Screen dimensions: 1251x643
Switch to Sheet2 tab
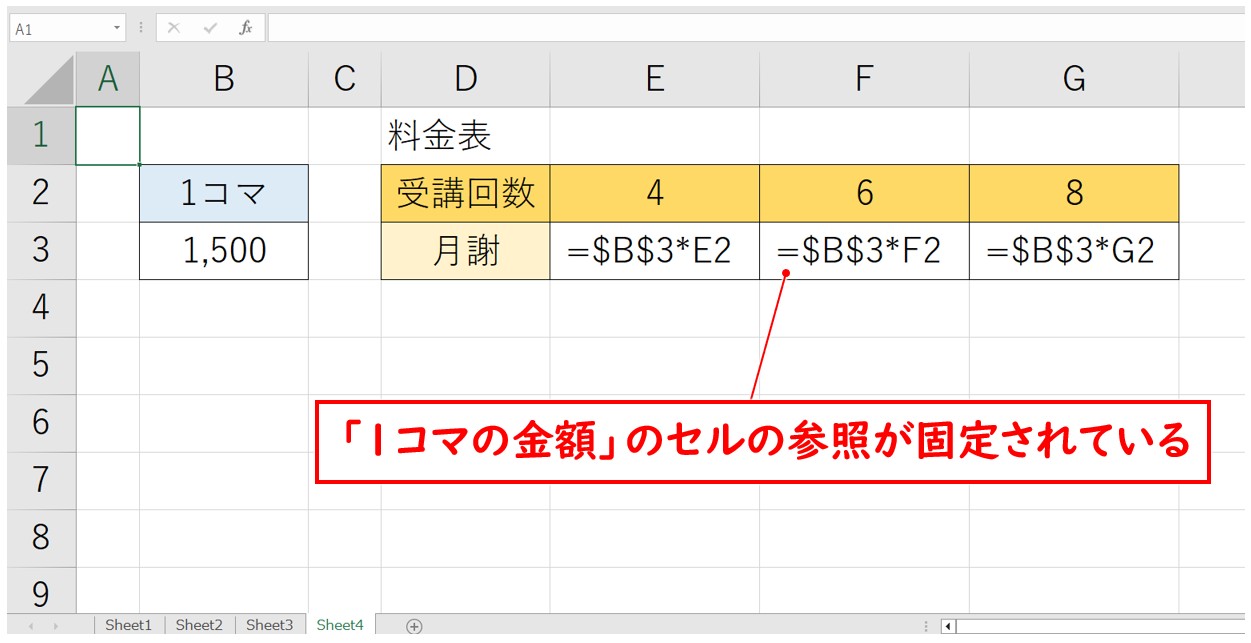tap(199, 625)
